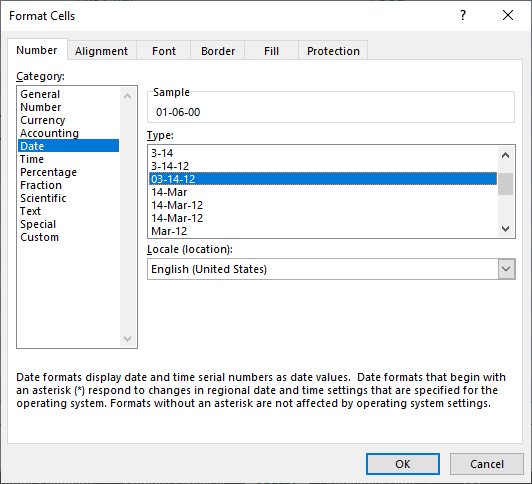Click the Type list scroll-down arrow
This screenshot has width=532, height=484.
(x=506, y=229)
